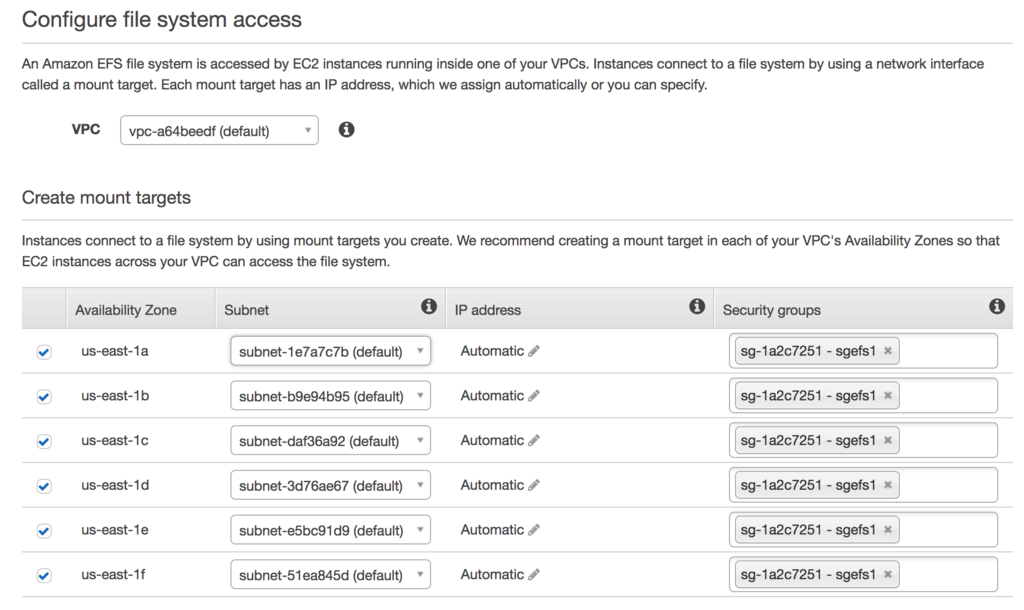The width and height of the screenshot is (1024, 610).
Task: Expand the subnet-e5bc91d9 subnet selector
Action: 330,530
